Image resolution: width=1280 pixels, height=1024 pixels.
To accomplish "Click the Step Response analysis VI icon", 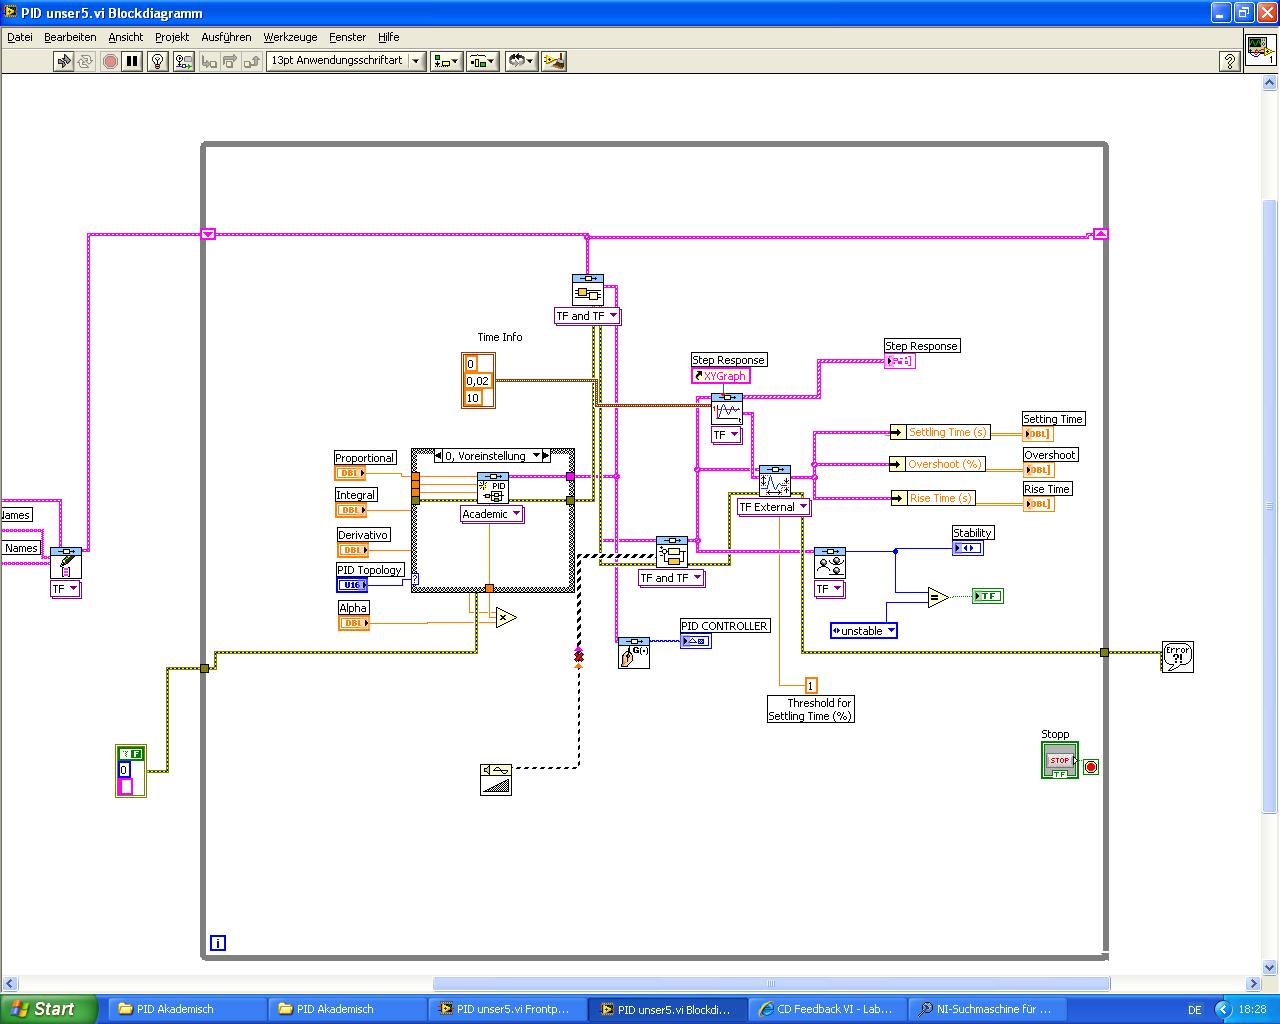I will (726, 410).
